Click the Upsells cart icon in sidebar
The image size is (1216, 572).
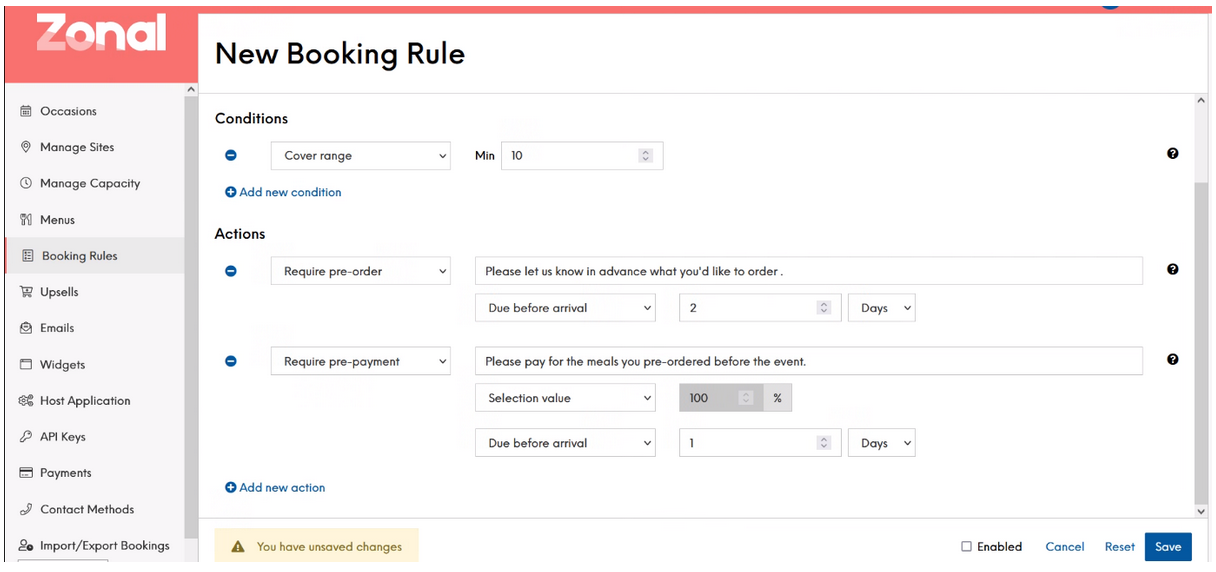coord(27,292)
